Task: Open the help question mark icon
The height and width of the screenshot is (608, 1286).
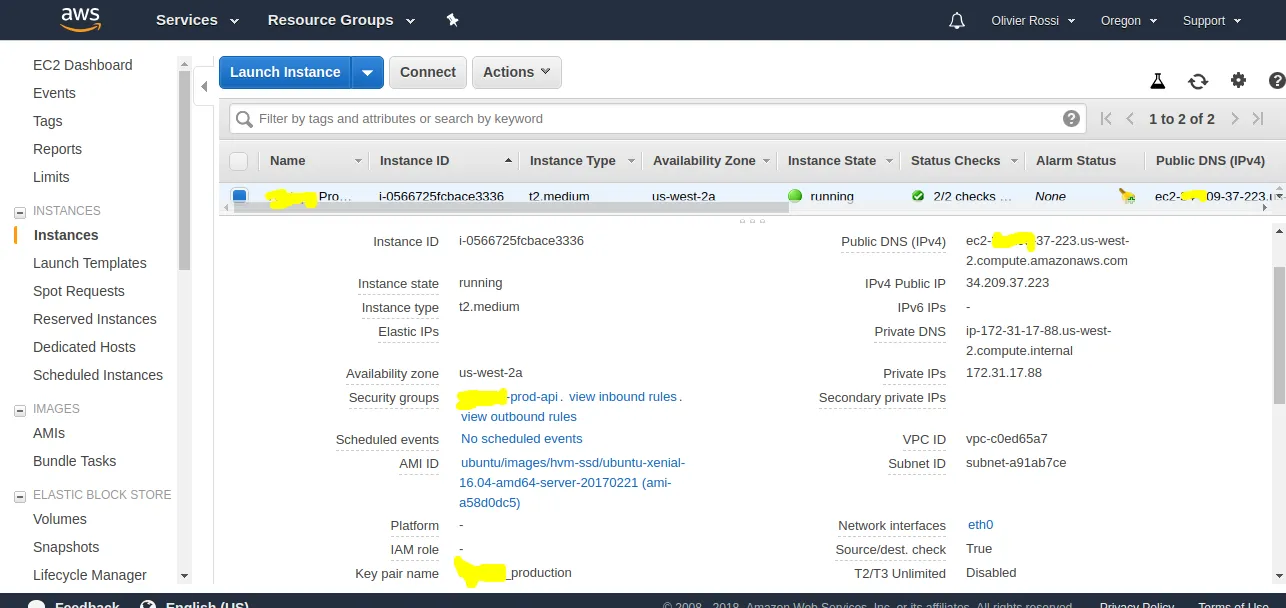Action: click(x=1277, y=81)
